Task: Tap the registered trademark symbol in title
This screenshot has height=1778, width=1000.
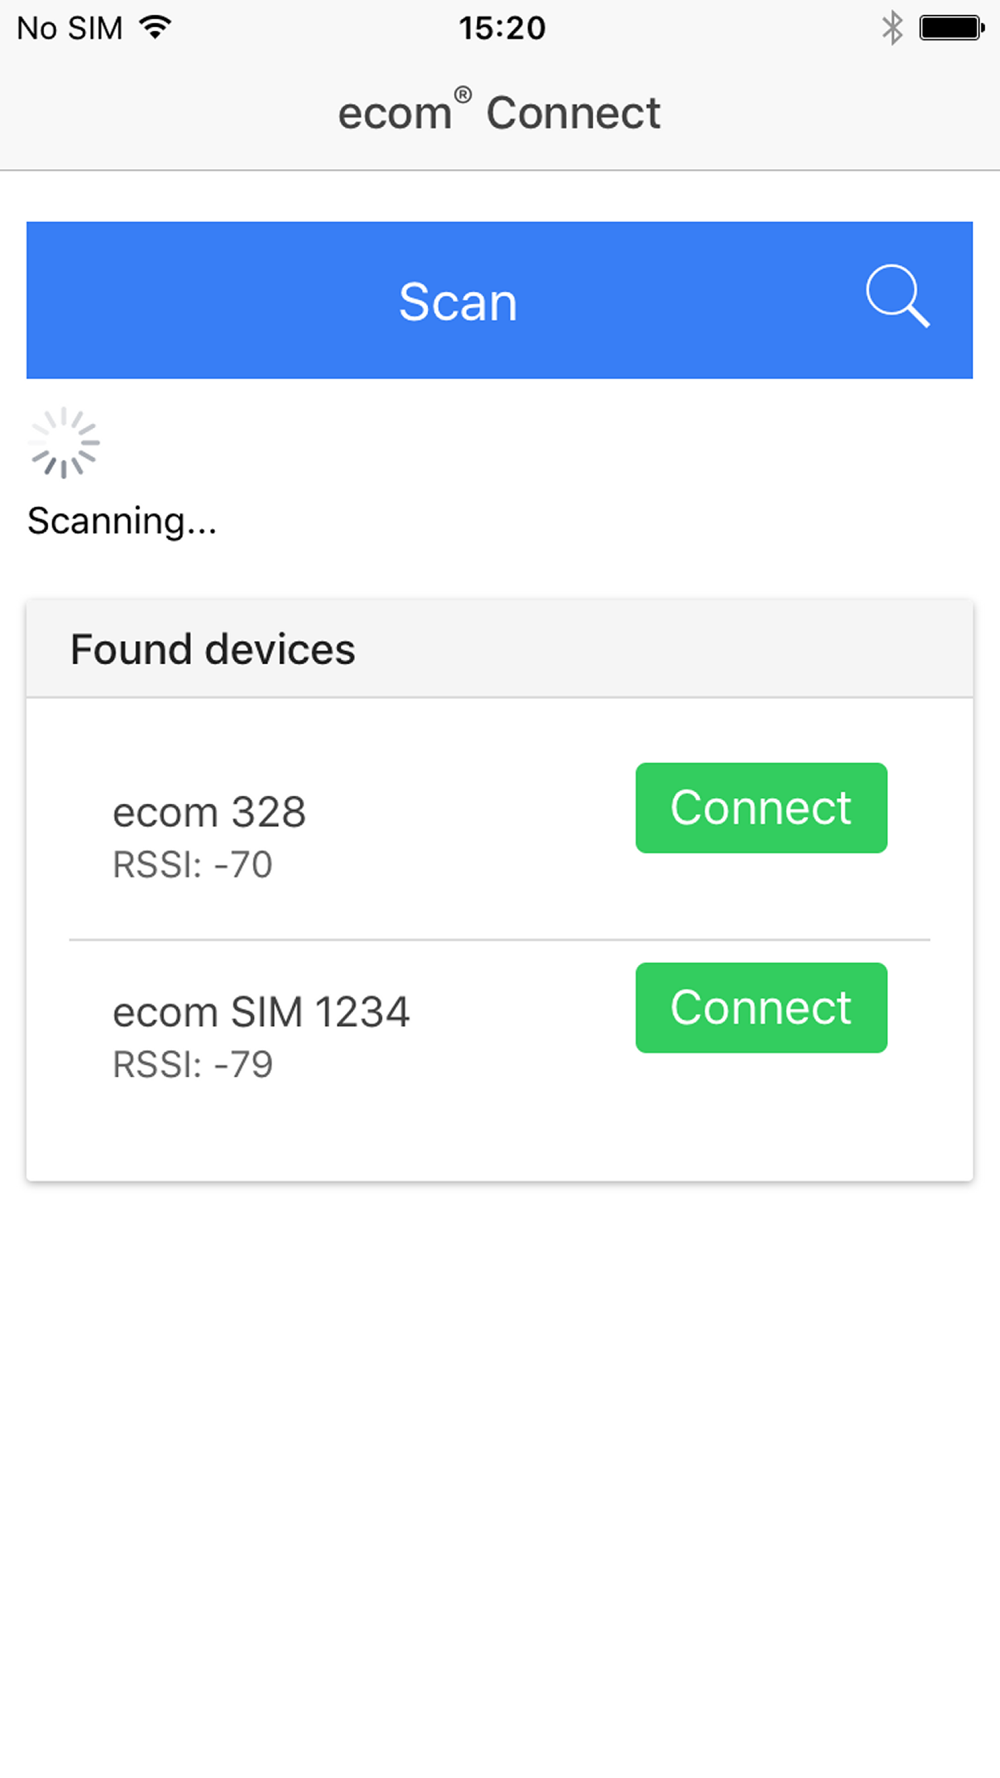Action: point(463,95)
